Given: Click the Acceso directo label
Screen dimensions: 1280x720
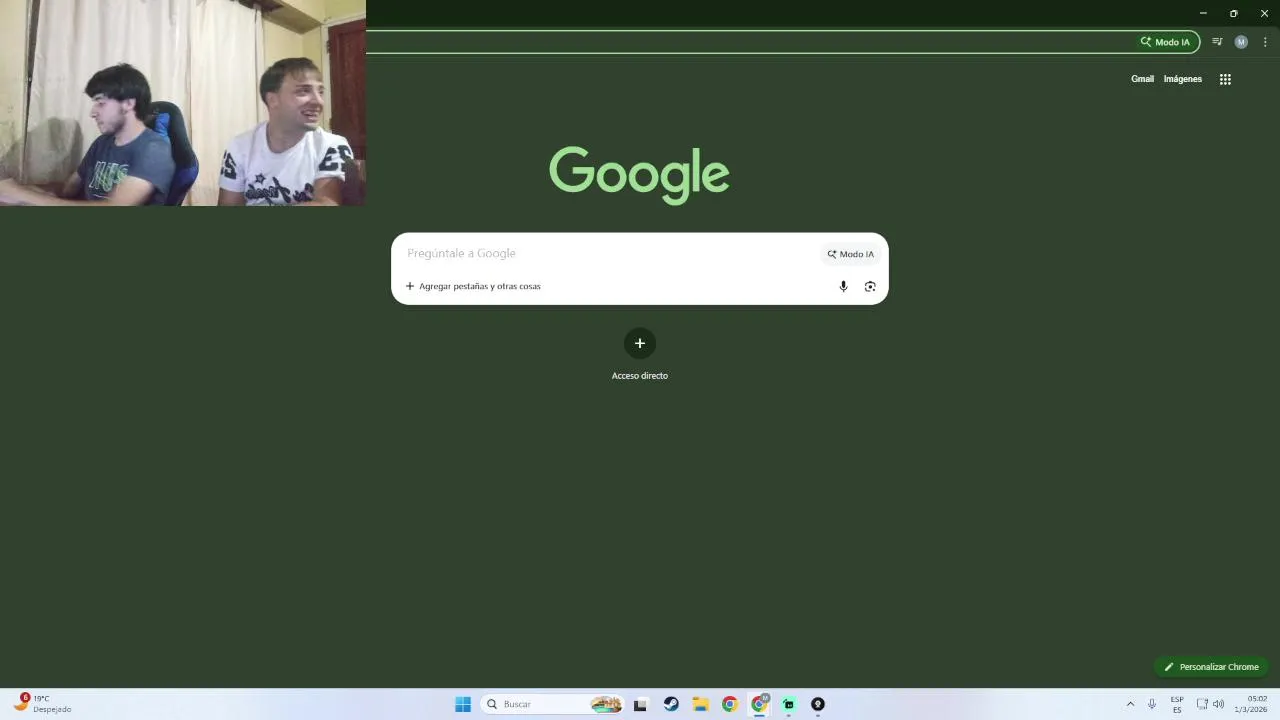Looking at the screenshot, I should (640, 376).
